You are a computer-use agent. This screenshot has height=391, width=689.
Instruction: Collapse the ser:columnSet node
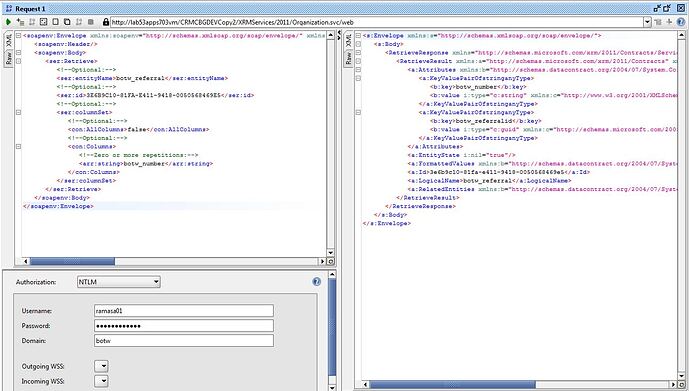pyautogui.click(x=18, y=112)
